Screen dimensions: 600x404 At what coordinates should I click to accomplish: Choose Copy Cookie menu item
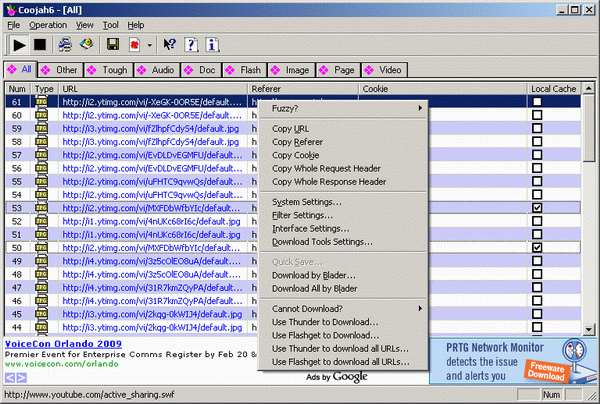point(343,155)
